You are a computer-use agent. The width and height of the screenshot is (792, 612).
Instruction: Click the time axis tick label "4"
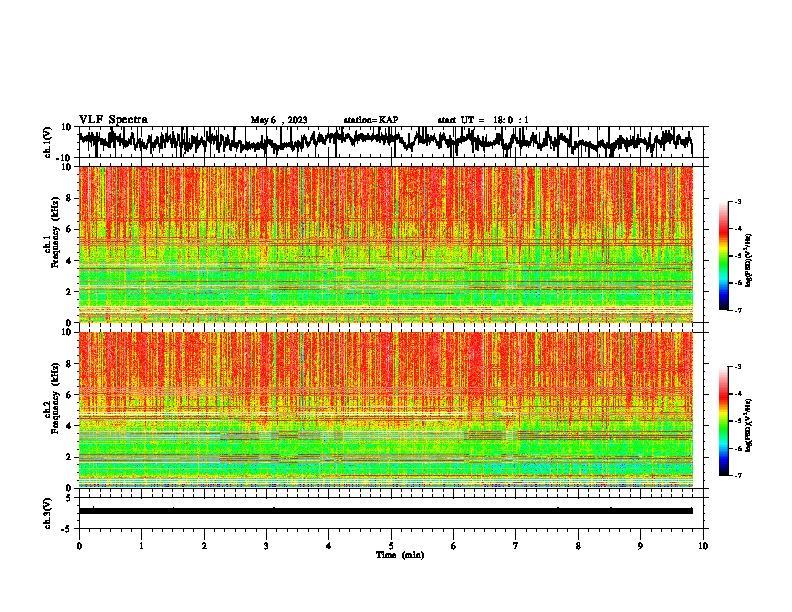(329, 546)
